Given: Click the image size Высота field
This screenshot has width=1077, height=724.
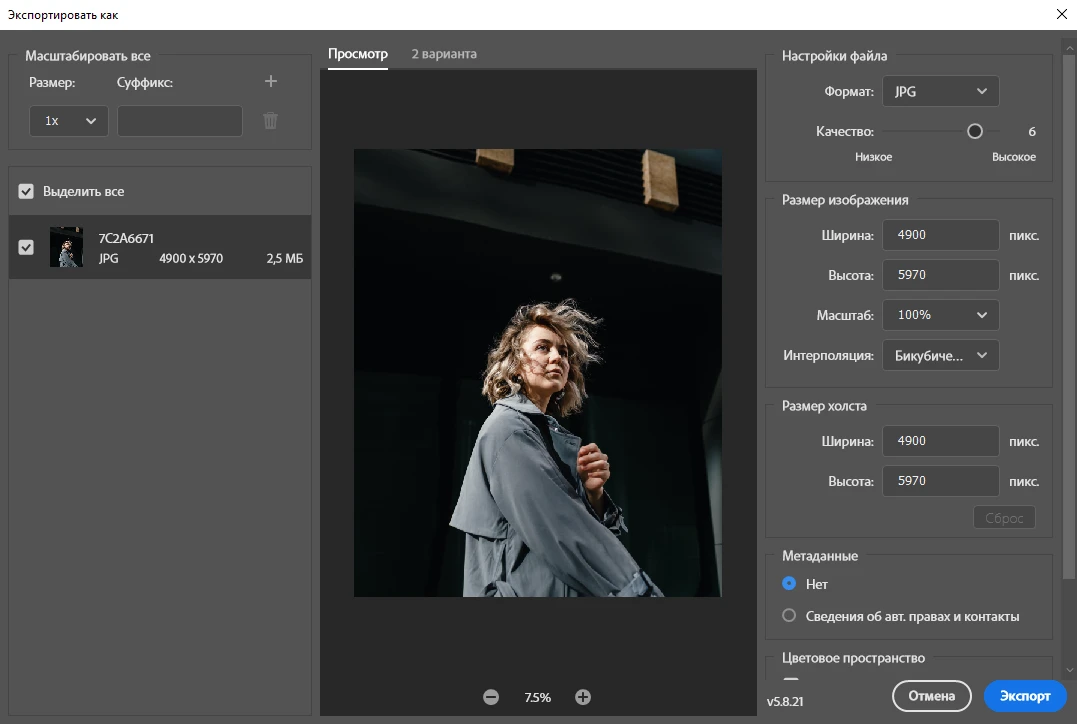Looking at the screenshot, I should [940, 275].
